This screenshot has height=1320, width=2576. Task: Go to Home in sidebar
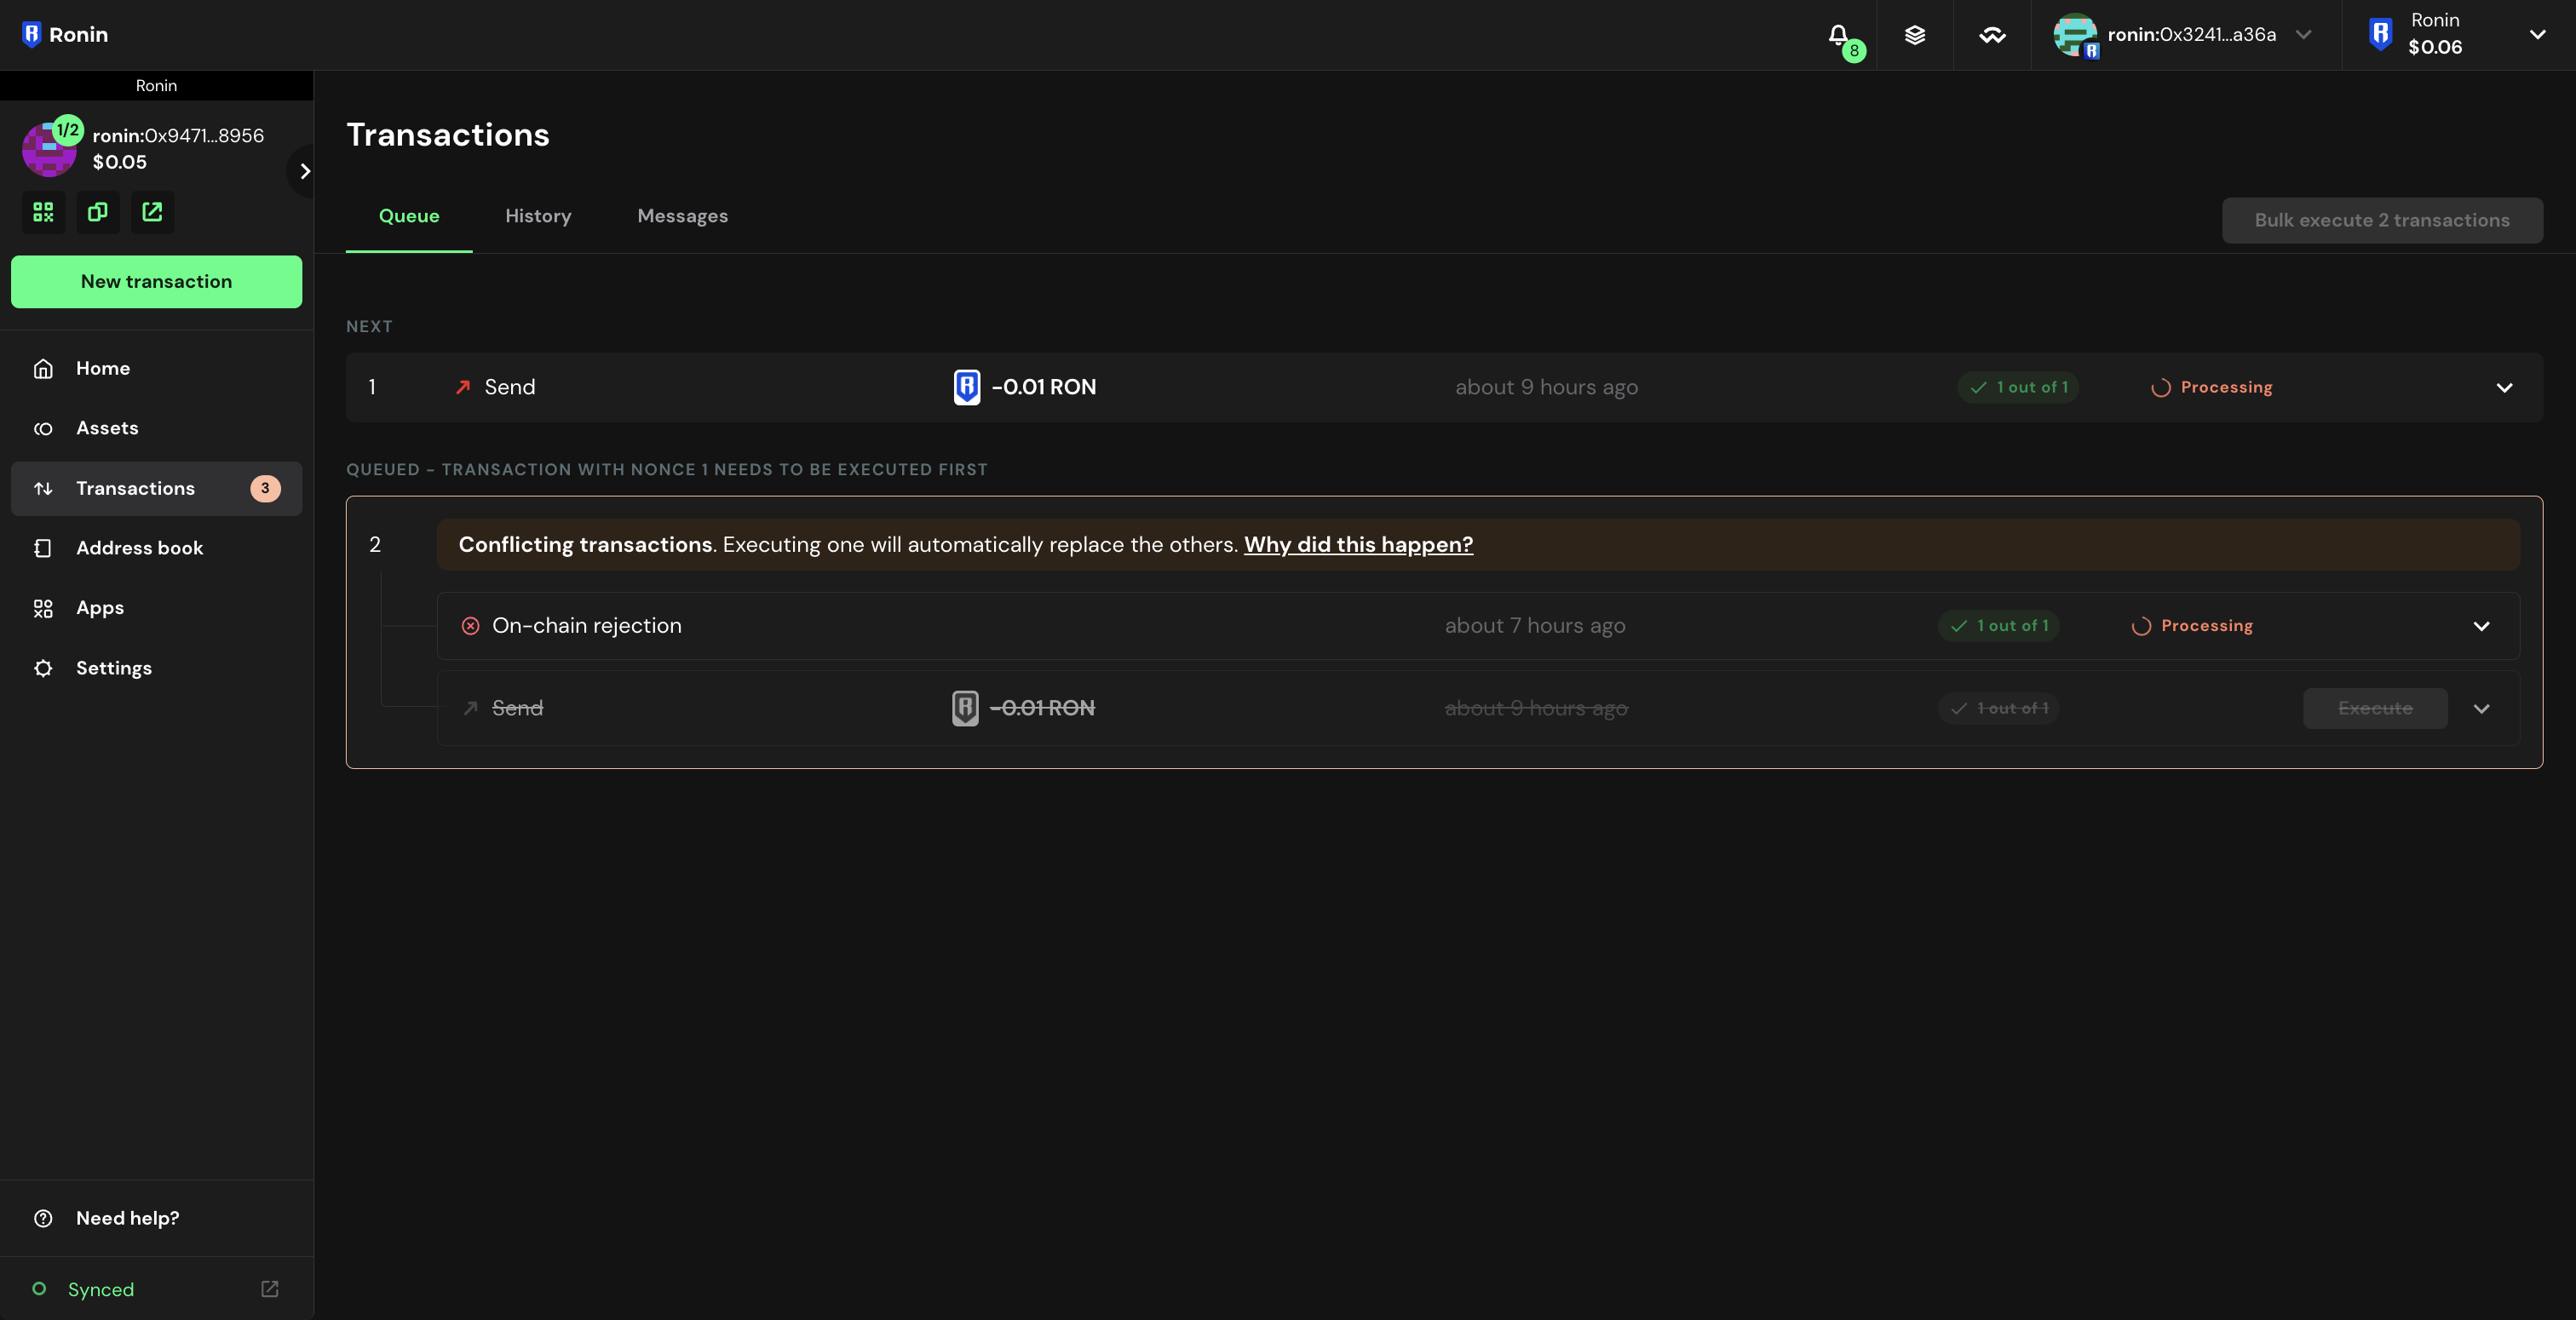tap(156, 368)
